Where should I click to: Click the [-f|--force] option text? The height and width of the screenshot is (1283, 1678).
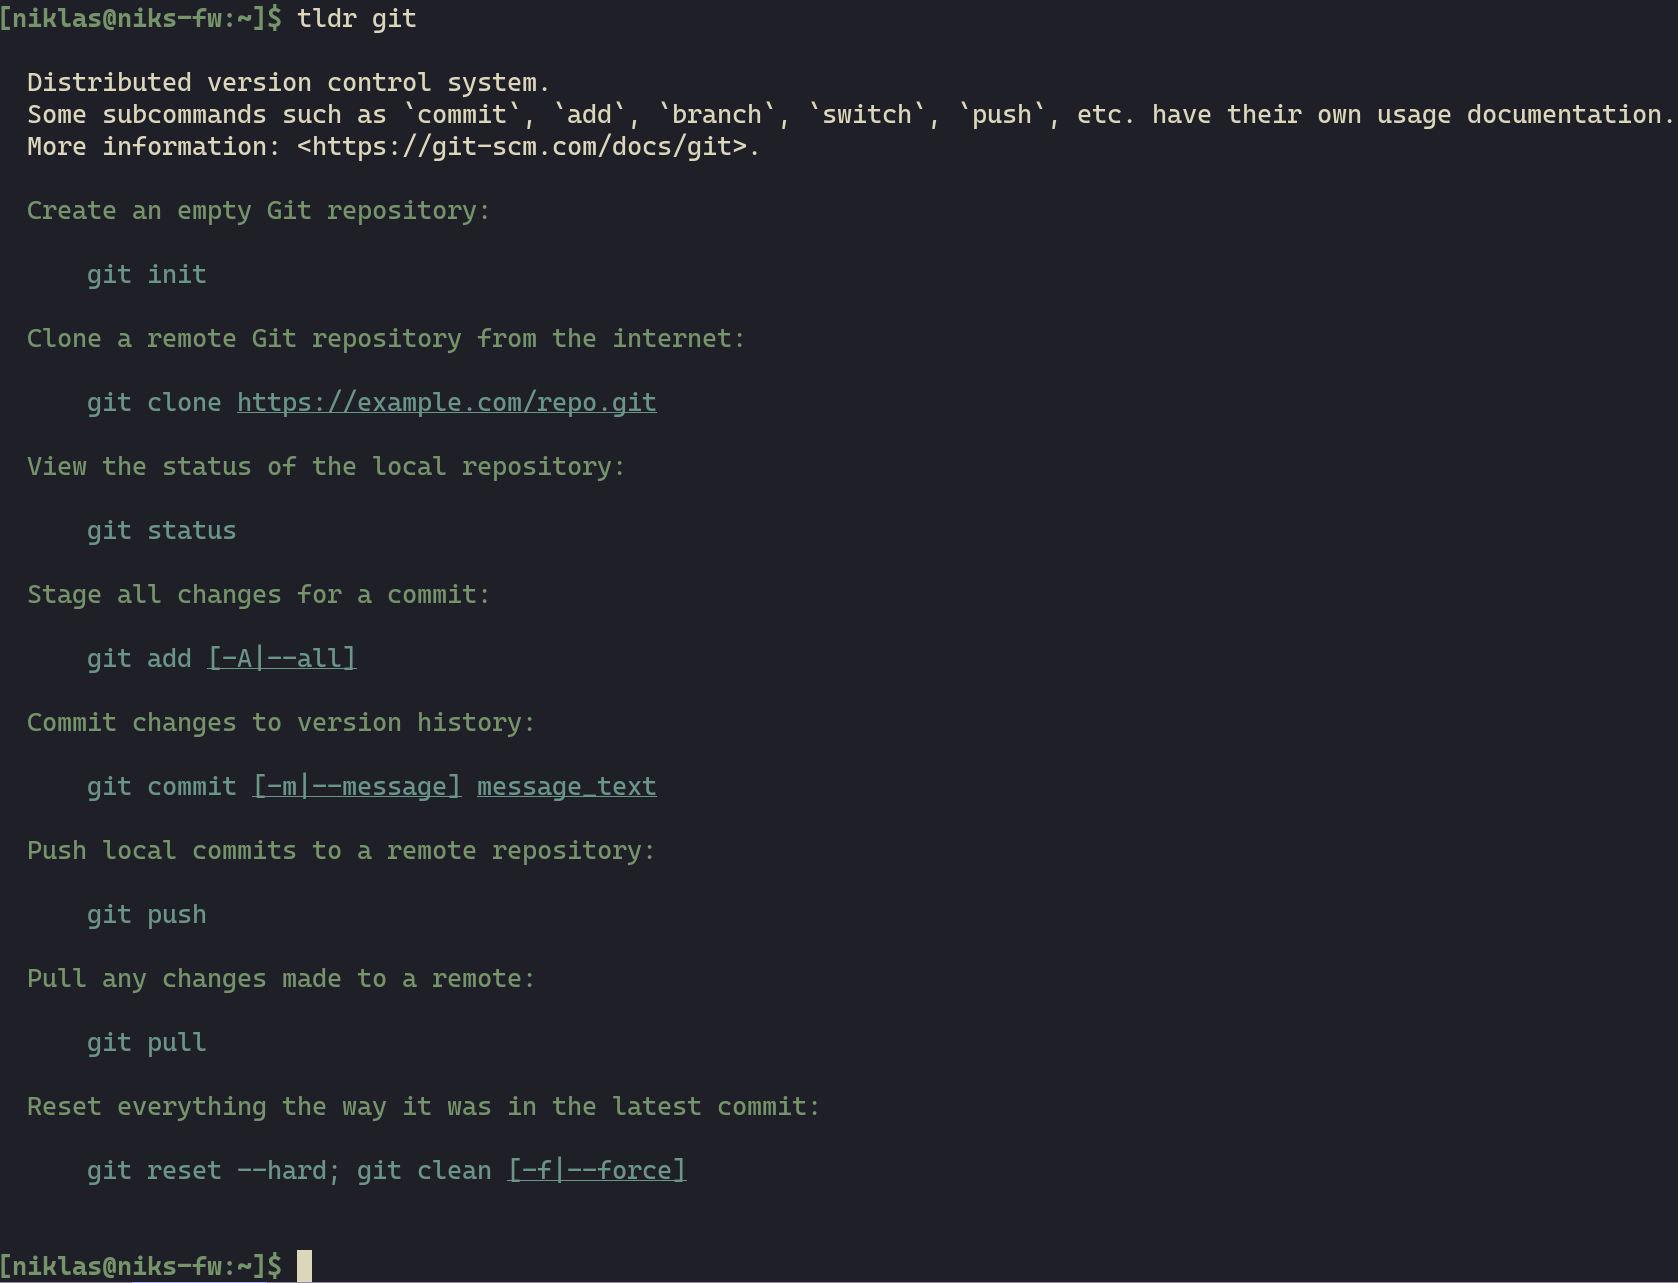click(x=597, y=1171)
